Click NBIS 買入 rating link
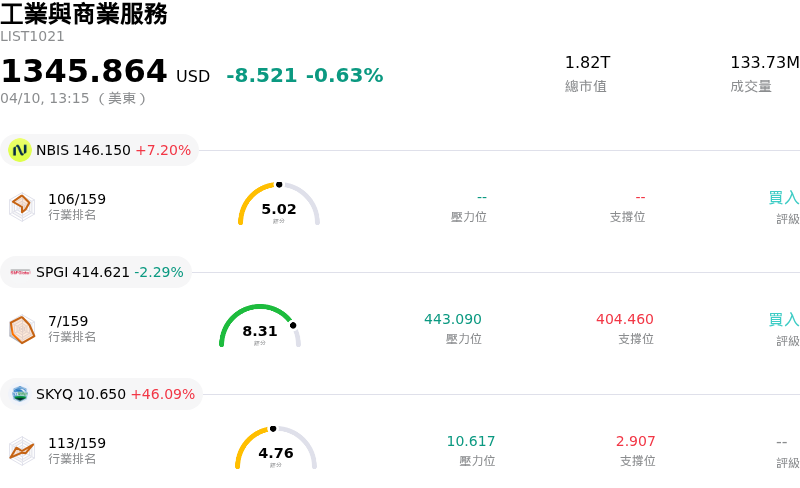Screen dimensions: 800x488 (783, 198)
